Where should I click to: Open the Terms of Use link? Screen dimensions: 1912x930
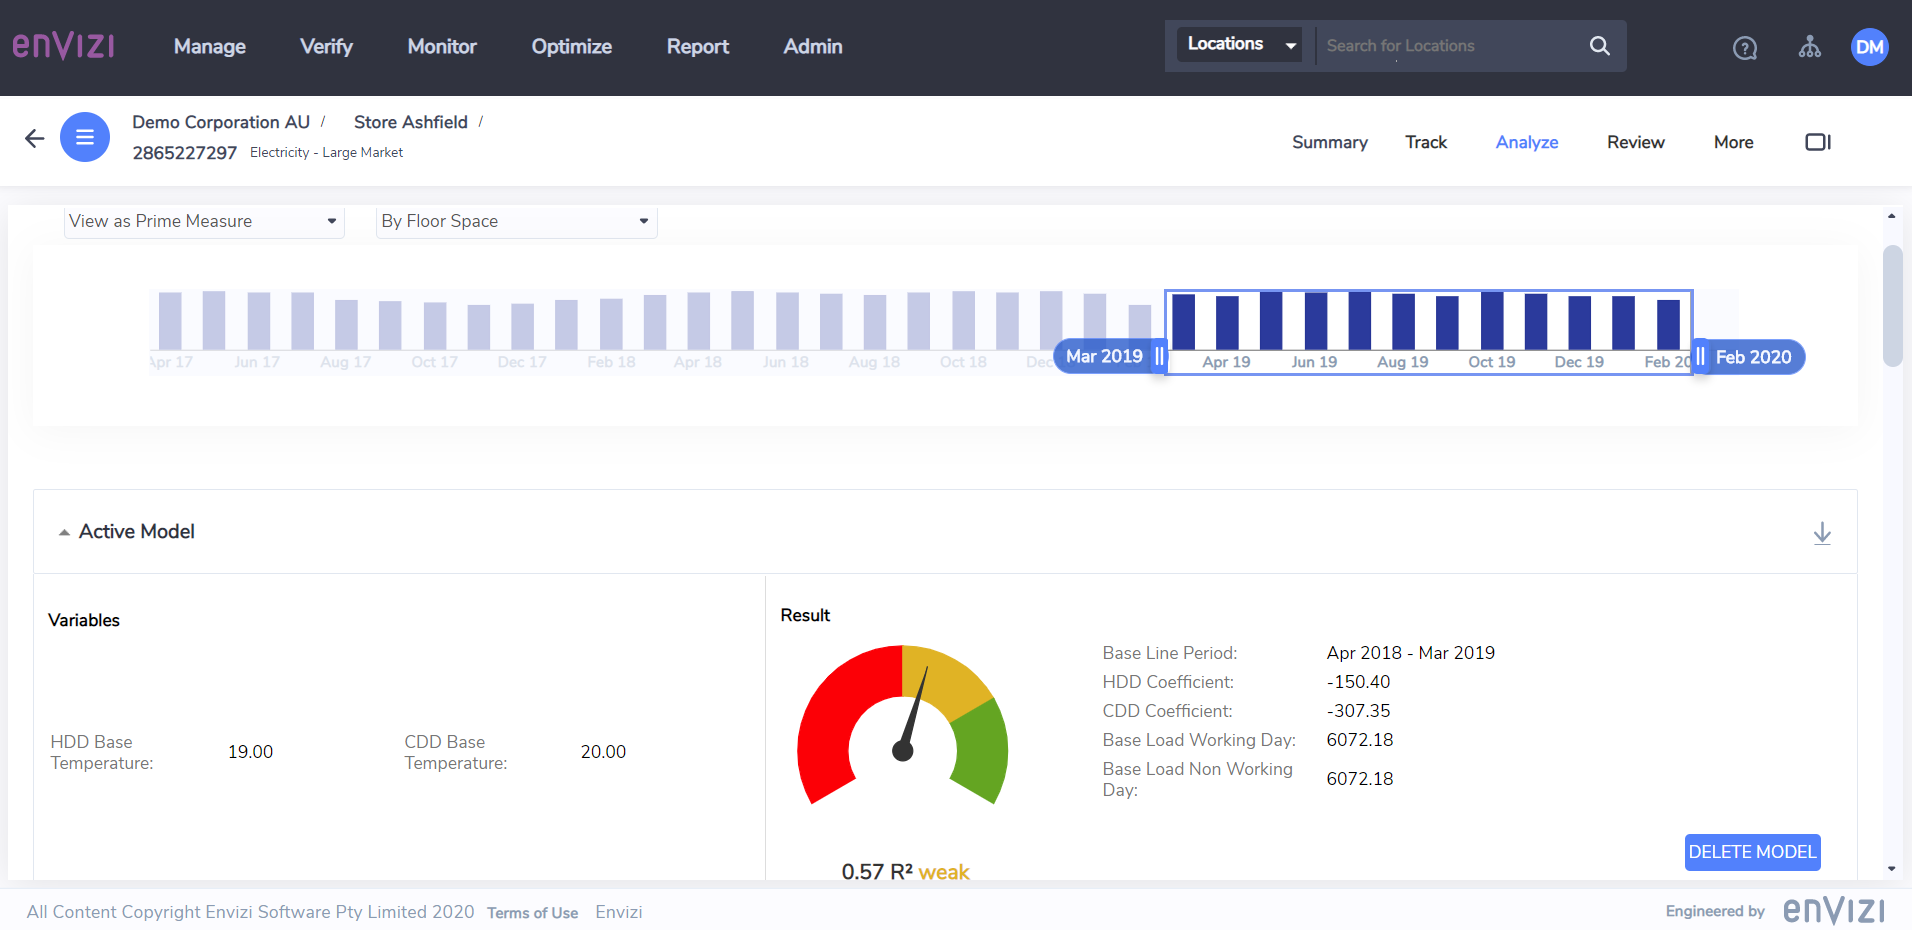tap(533, 913)
